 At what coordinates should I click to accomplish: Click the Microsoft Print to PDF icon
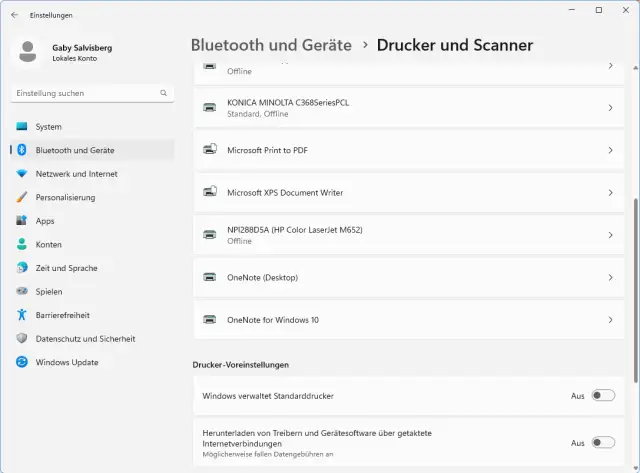[210, 150]
